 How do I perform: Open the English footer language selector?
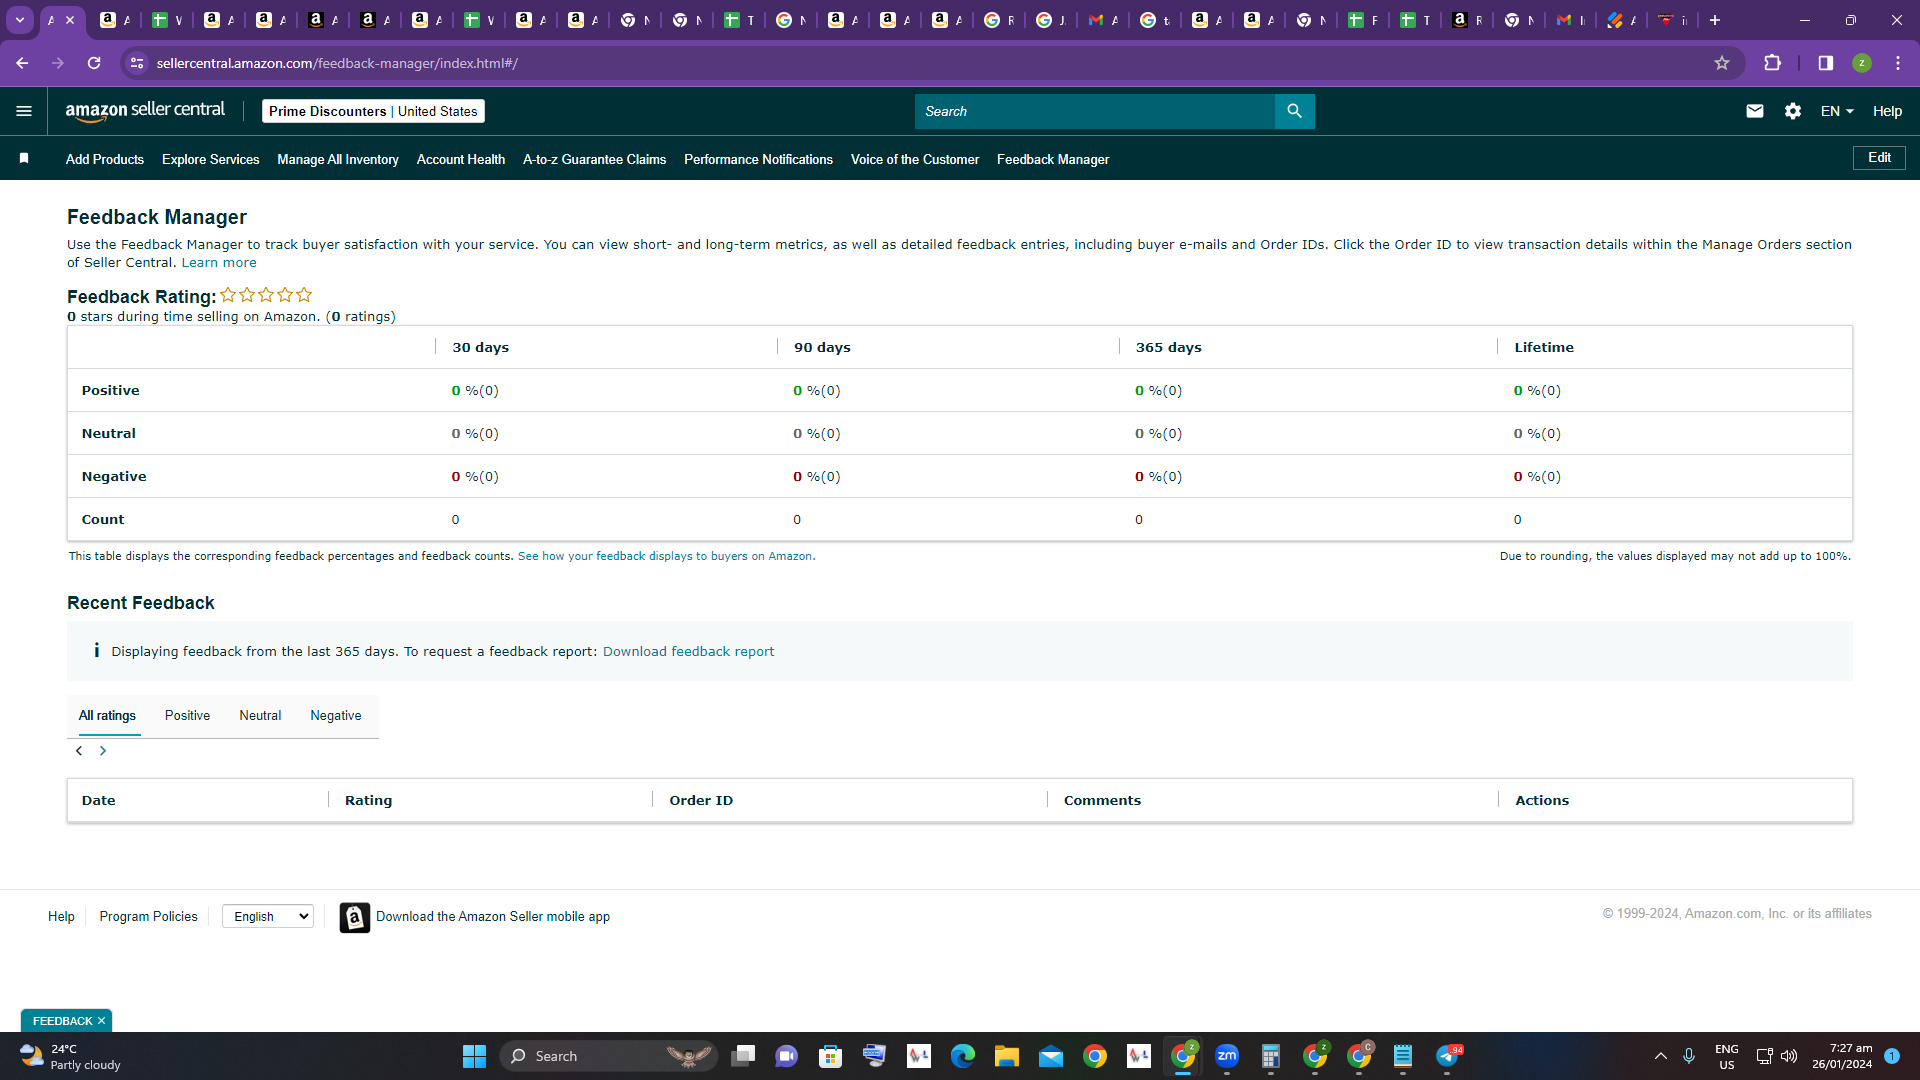coord(268,916)
